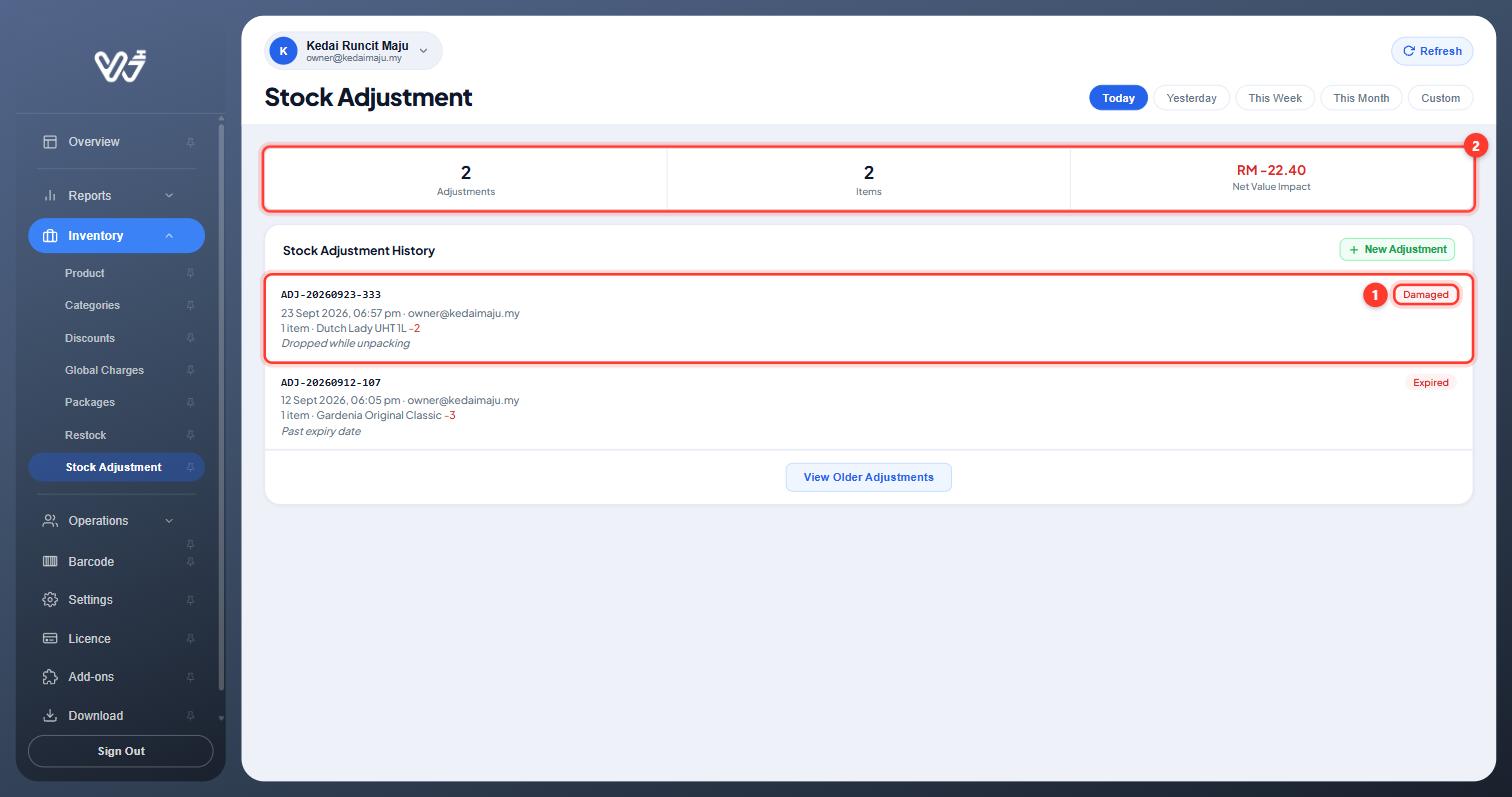
Task: Expand the Reports menu chevron
Action: point(169,196)
